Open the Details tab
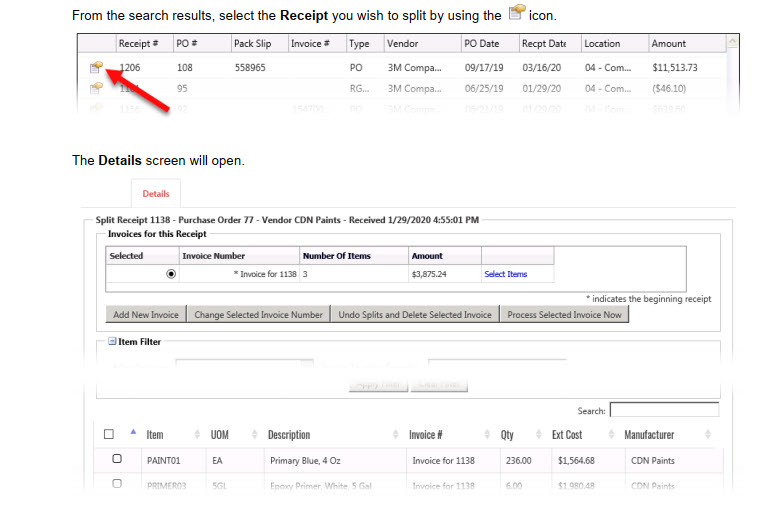 [x=156, y=193]
